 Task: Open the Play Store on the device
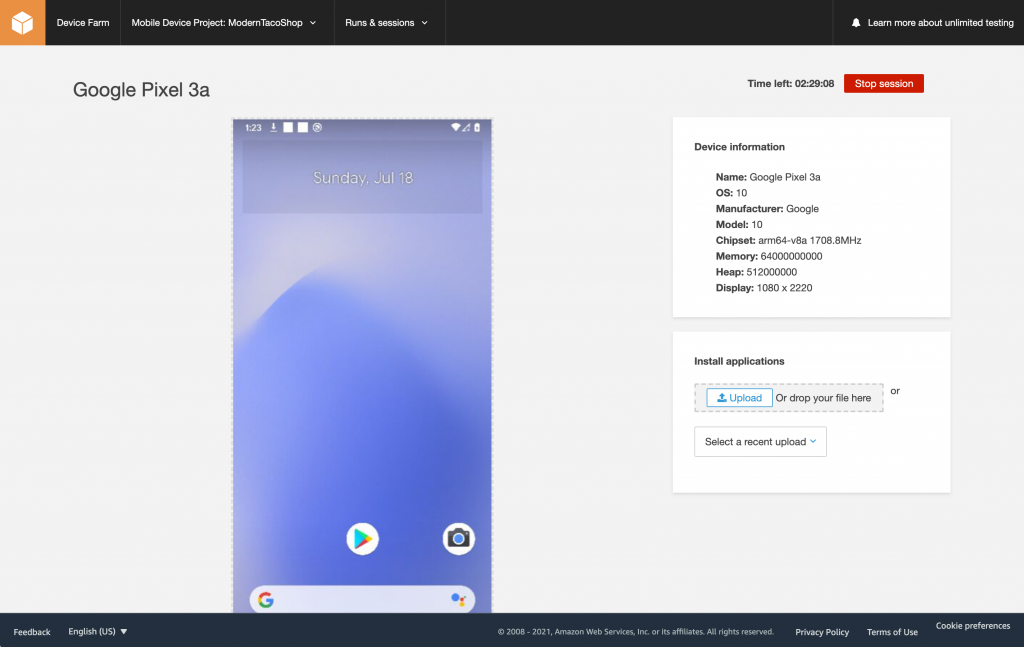pyautogui.click(x=362, y=538)
